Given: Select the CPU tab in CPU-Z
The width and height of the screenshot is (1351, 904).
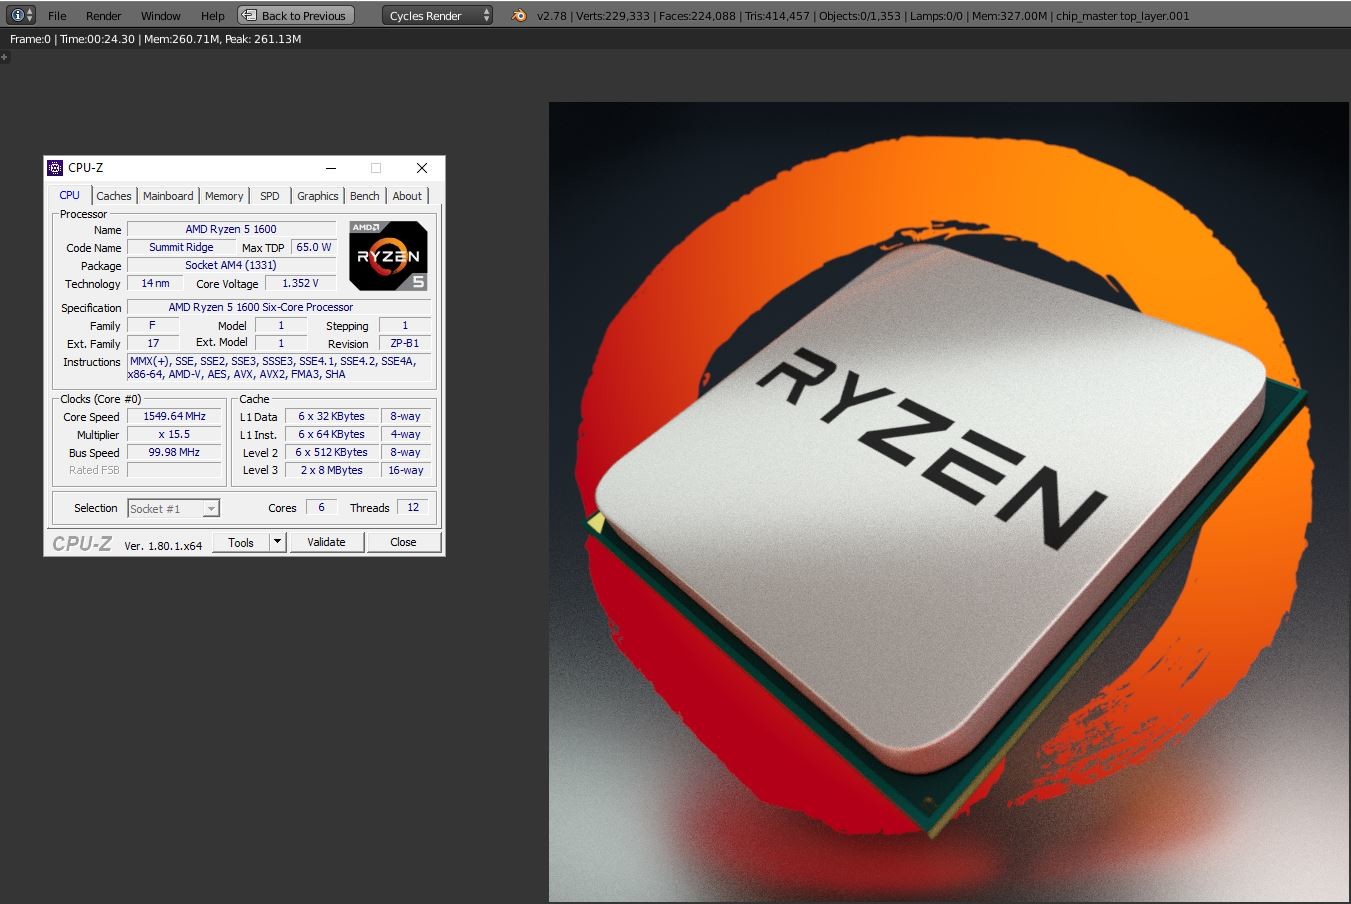Looking at the screenshot, I should coord(70,195).
